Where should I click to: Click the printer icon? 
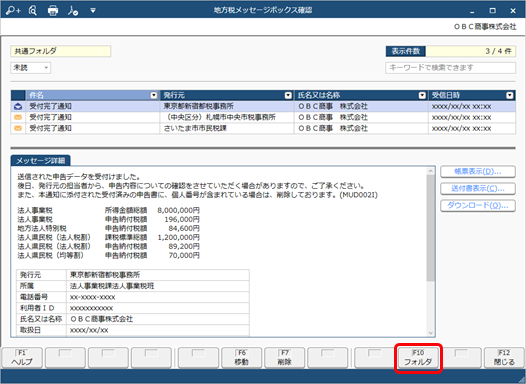[53, 11]
